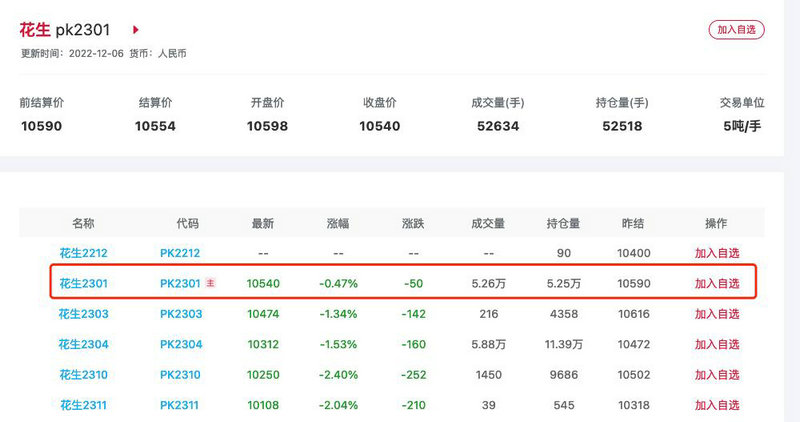Click the PK2212 code link
The width and height of the screenshot is (800, 422).
180,253
